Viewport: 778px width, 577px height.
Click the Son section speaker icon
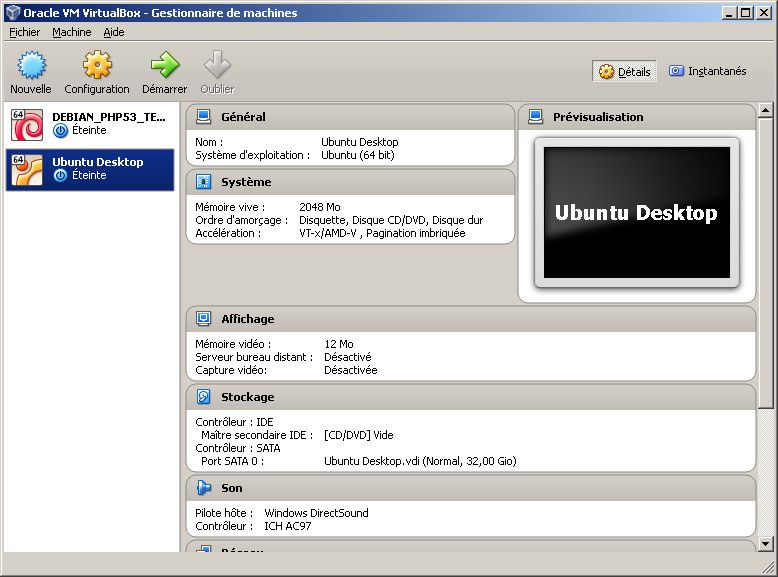(203, 488)
